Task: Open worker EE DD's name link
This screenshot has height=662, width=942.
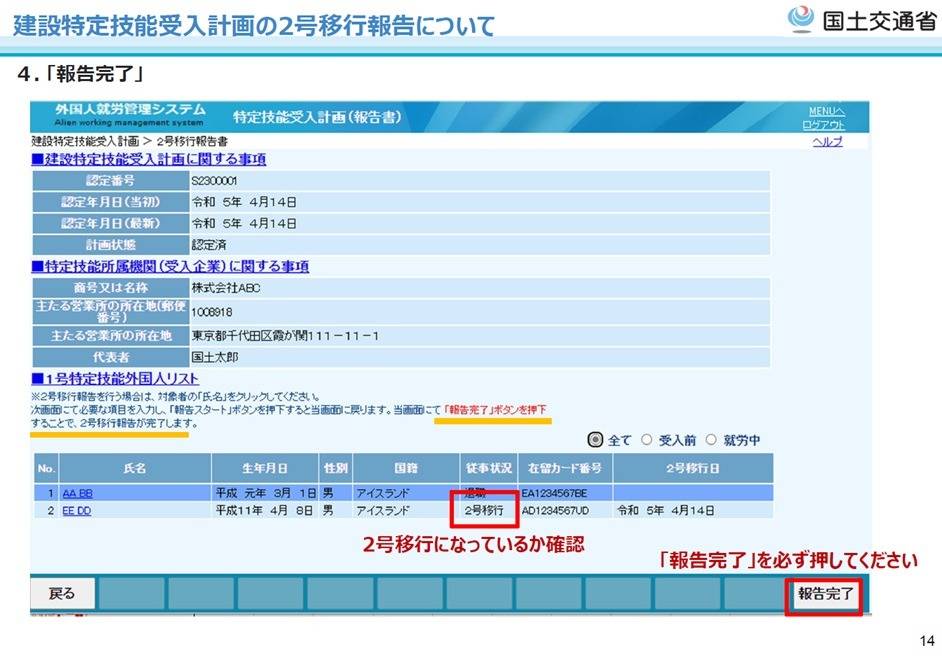Action: tap(77, 510)
